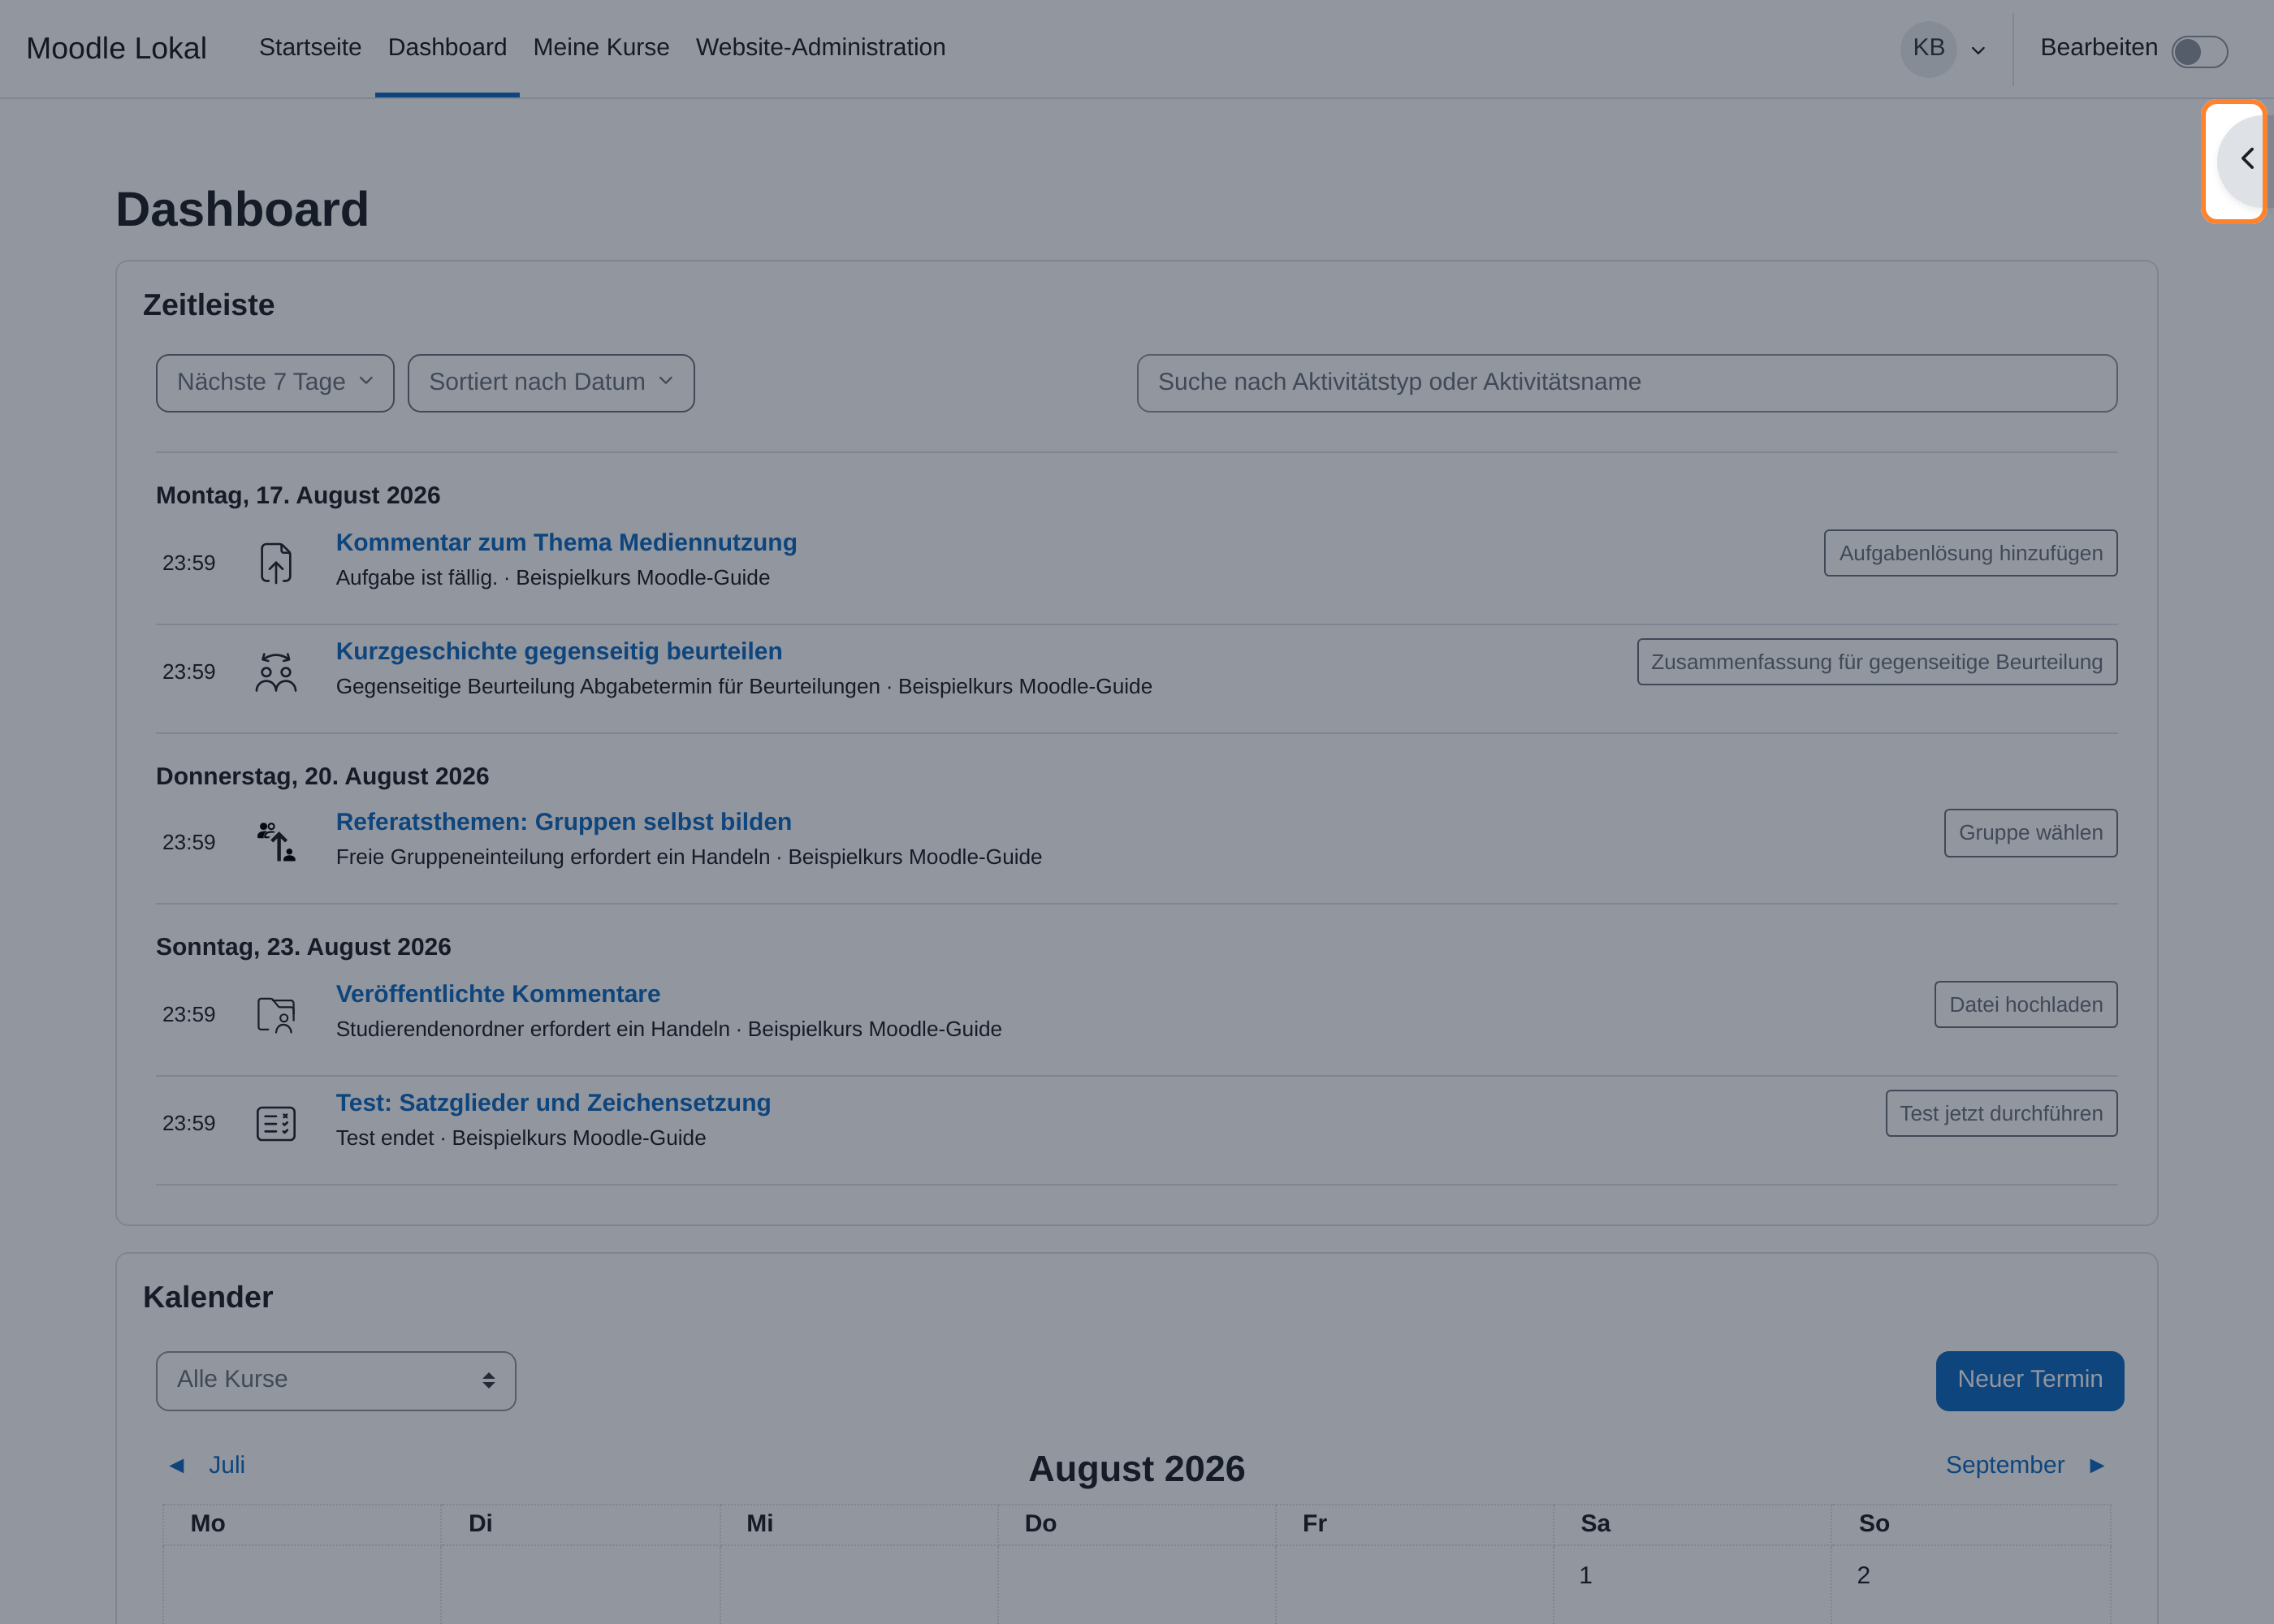Click Zusammenfassung für gegenseitige Beurteilung button
This screenshot has height=1624, width=2274.
coord(1877,662)
